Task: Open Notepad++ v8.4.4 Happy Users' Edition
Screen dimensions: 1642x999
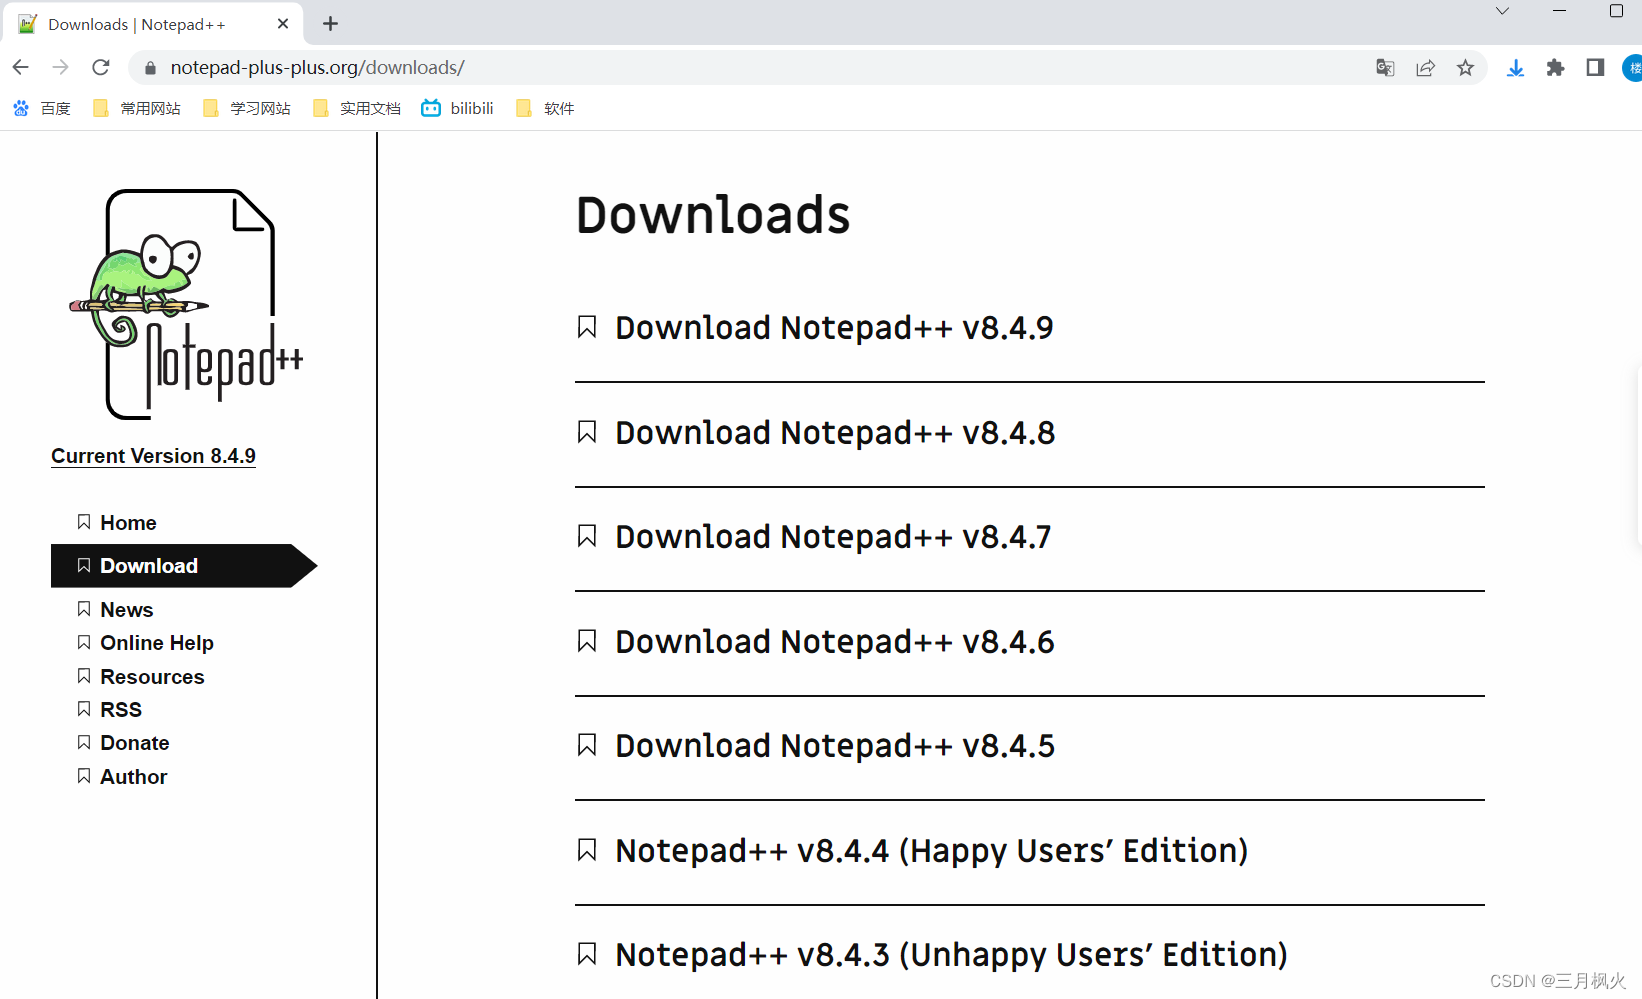Action: pyautogui.click(x=932, y=851)
